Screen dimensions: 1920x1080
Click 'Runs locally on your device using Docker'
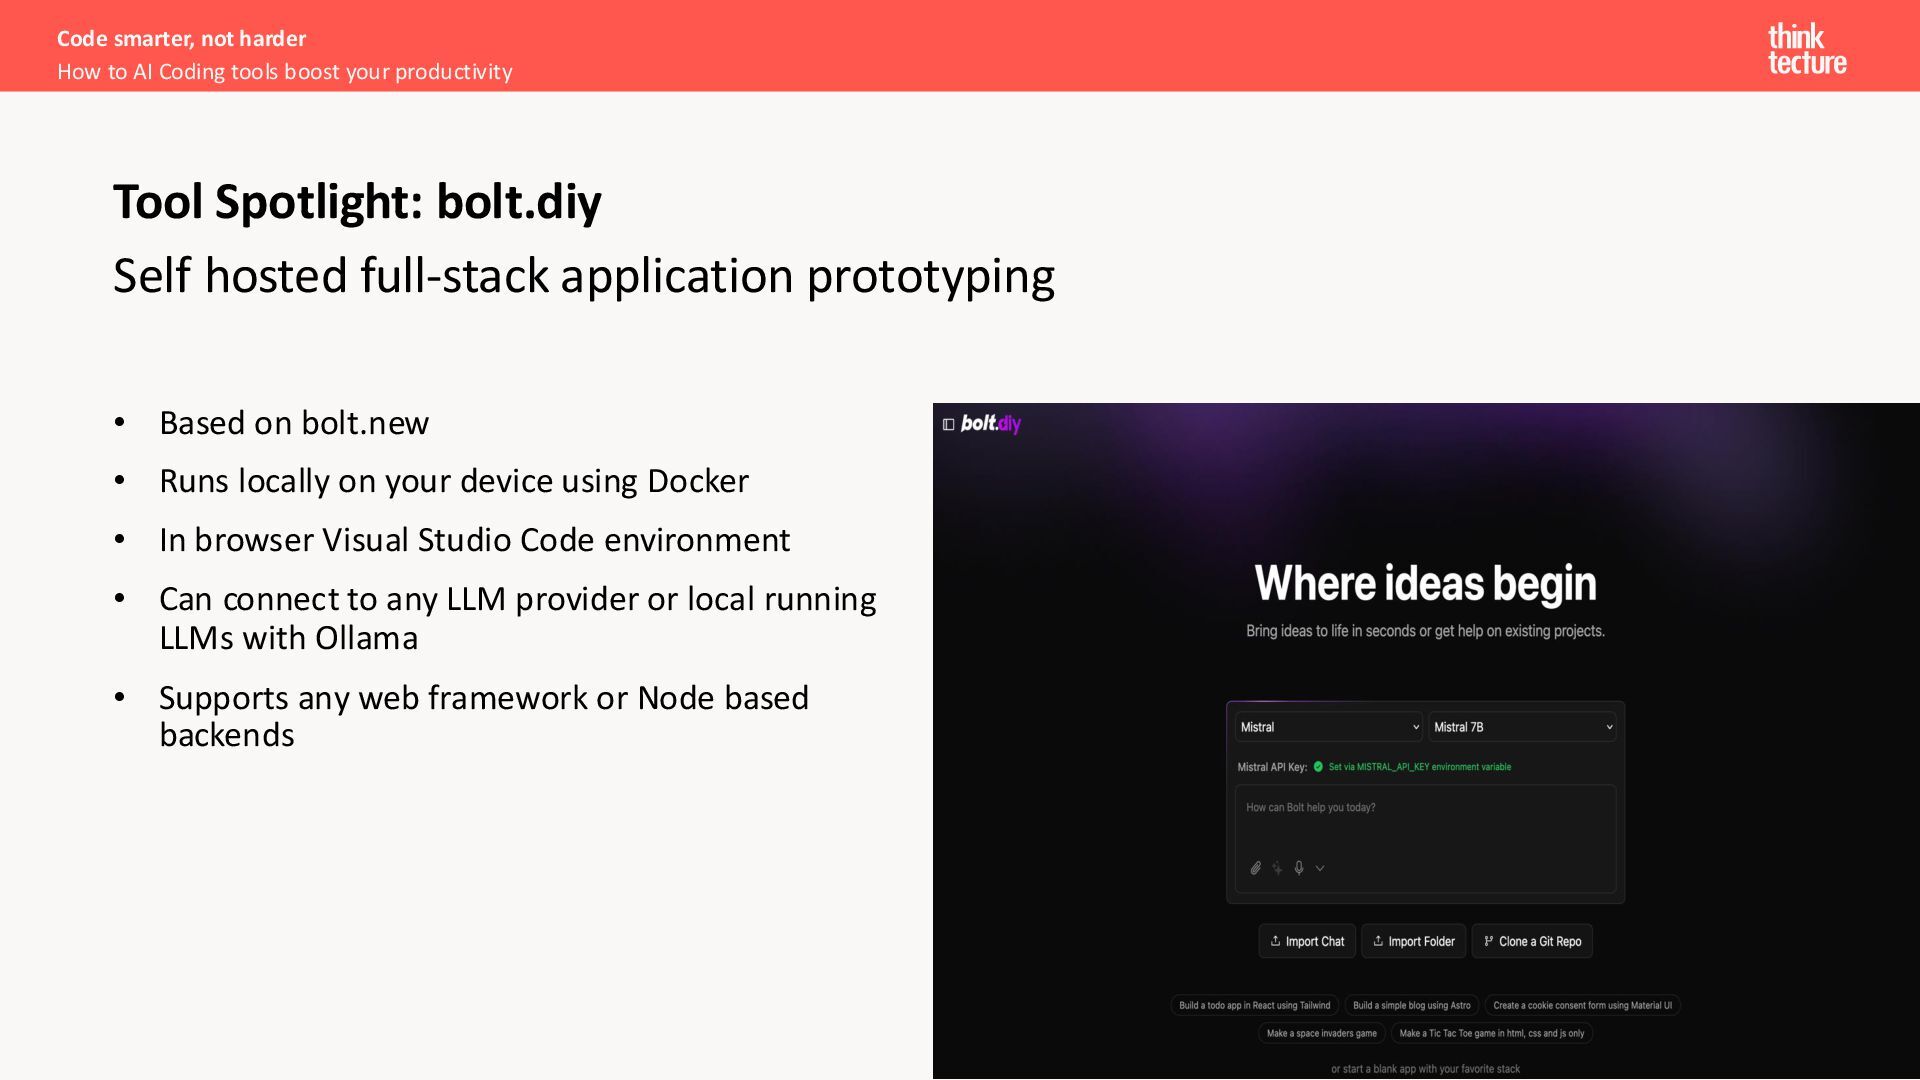click(x=454, y=482)
